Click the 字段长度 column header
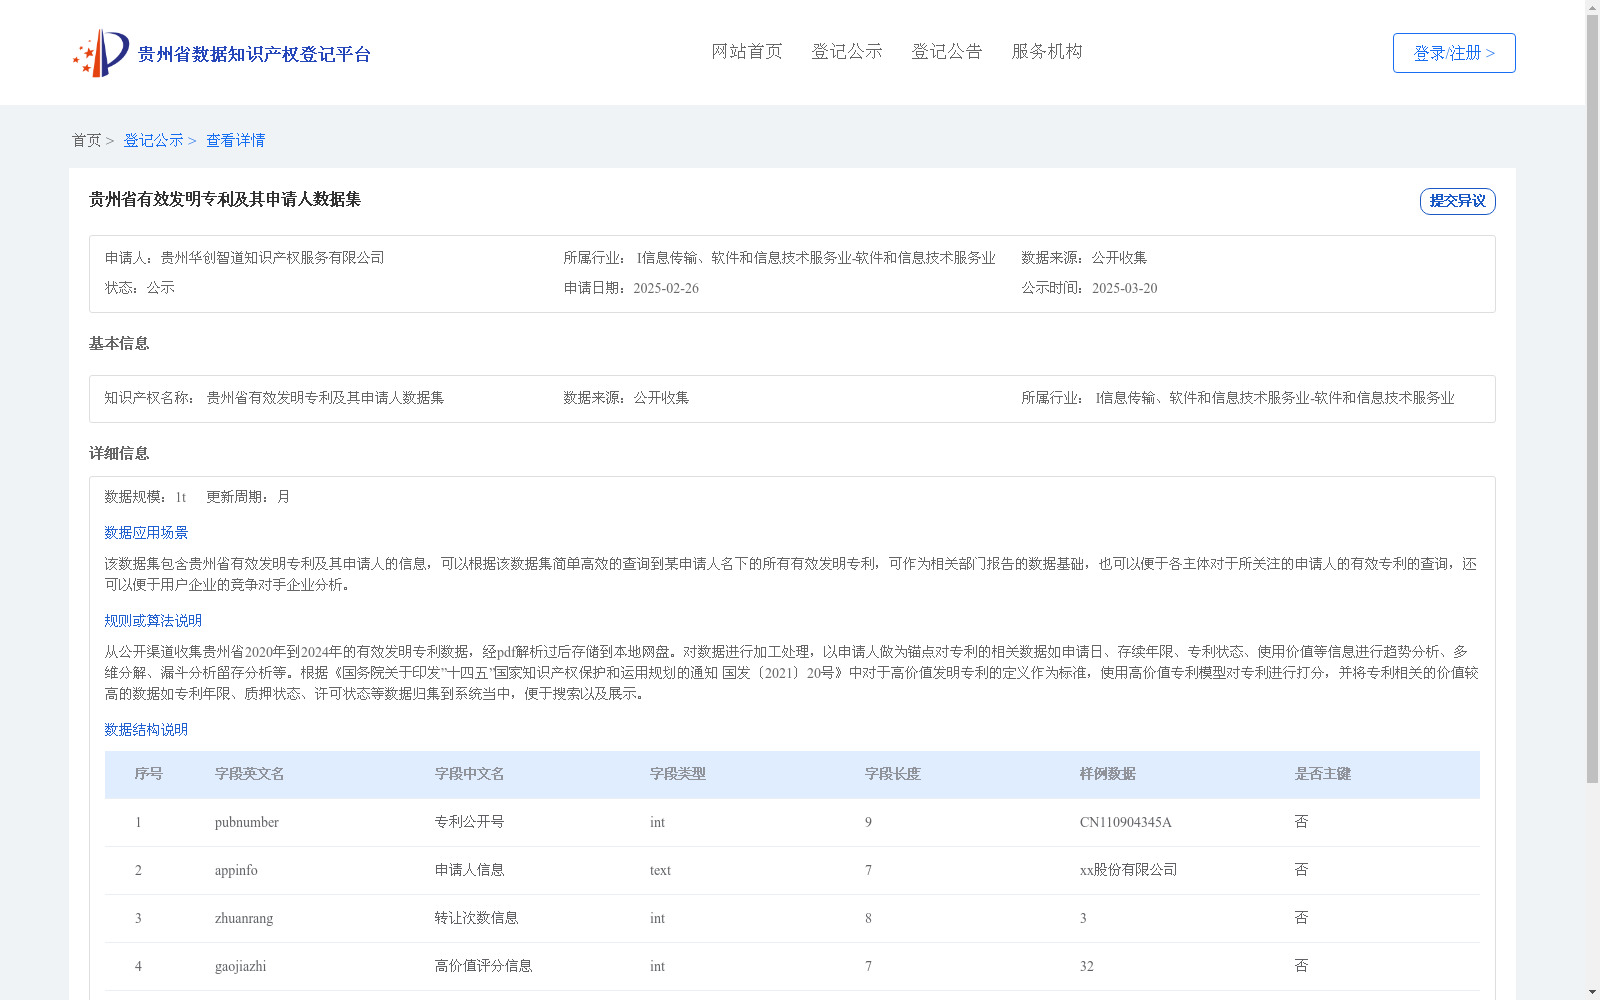 click(x=893, y=774)
